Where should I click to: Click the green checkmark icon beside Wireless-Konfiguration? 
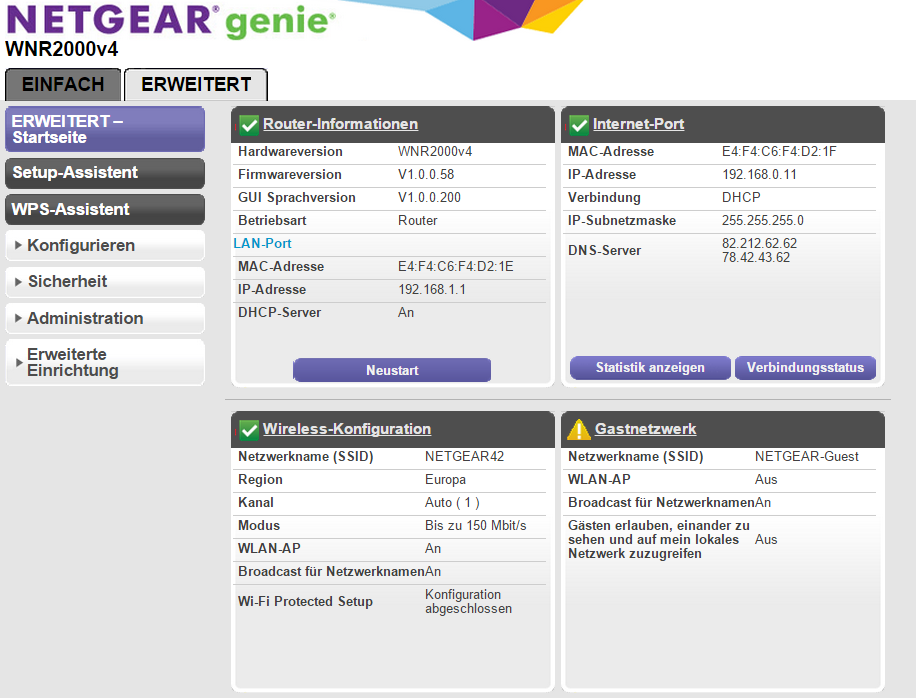249,429
